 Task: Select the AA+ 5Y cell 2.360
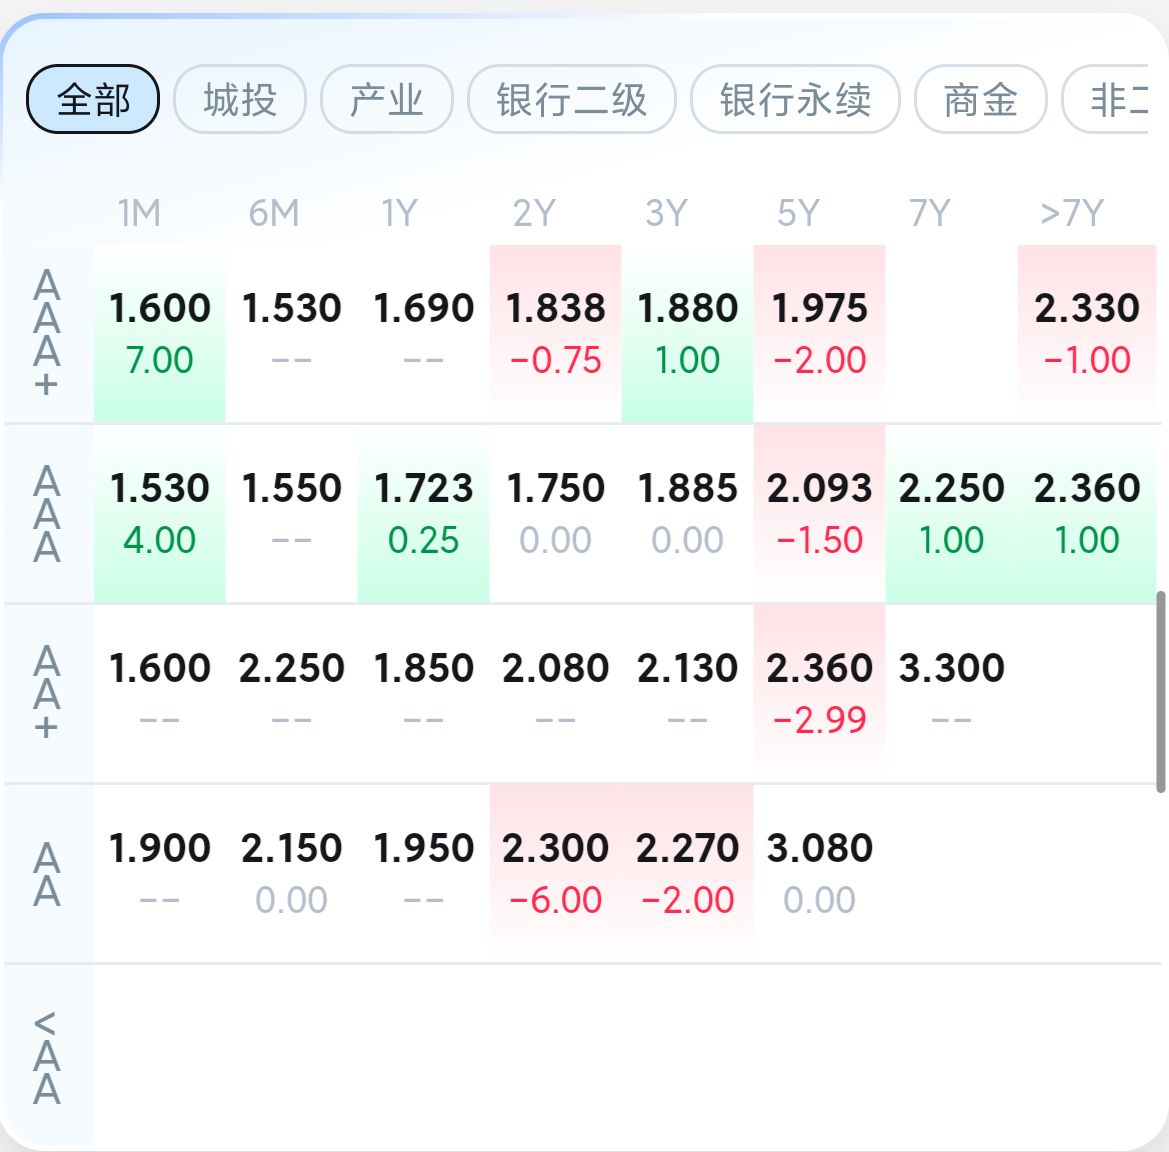pos(819,692)
